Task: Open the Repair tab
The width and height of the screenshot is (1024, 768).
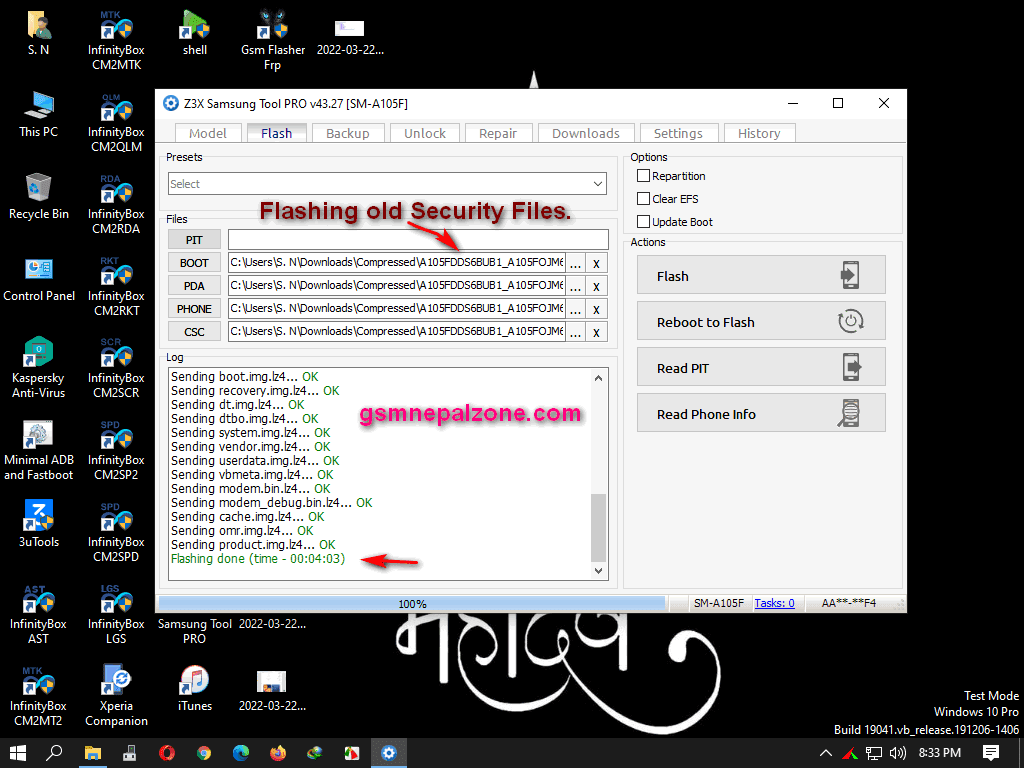Action: coord(498,133)
